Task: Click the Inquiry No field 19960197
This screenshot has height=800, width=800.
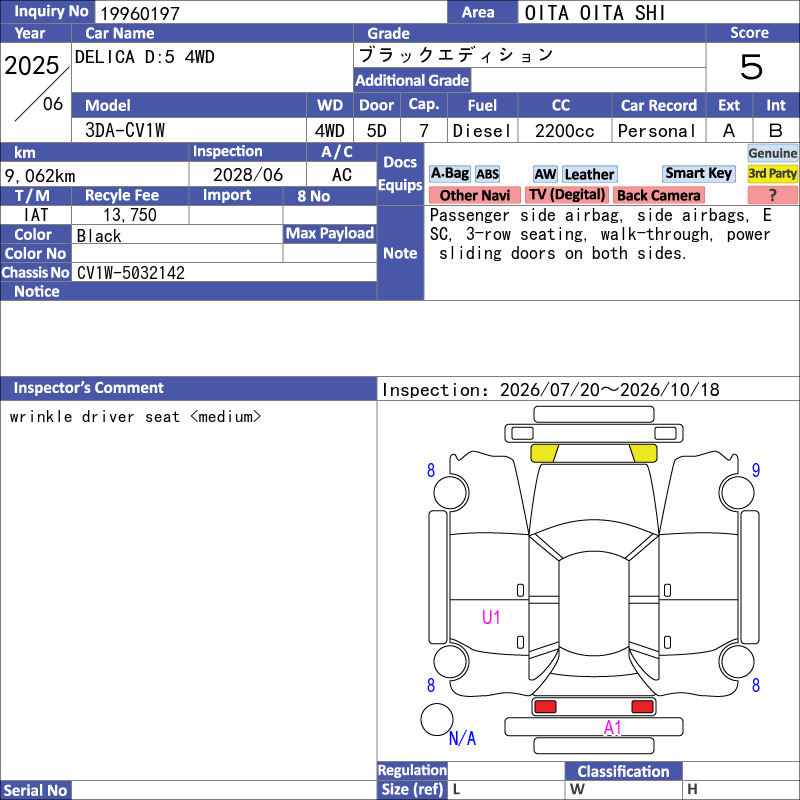Action: click(271, 12)
